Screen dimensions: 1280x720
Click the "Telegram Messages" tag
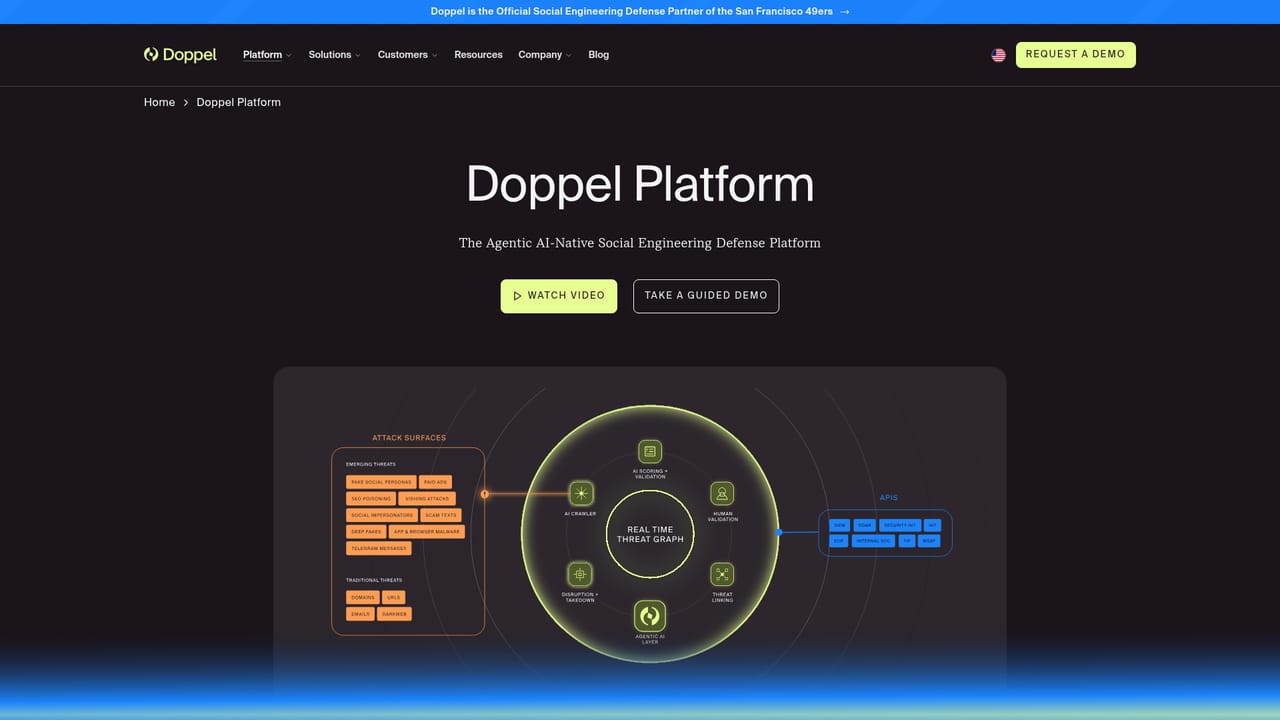[379, 548]
